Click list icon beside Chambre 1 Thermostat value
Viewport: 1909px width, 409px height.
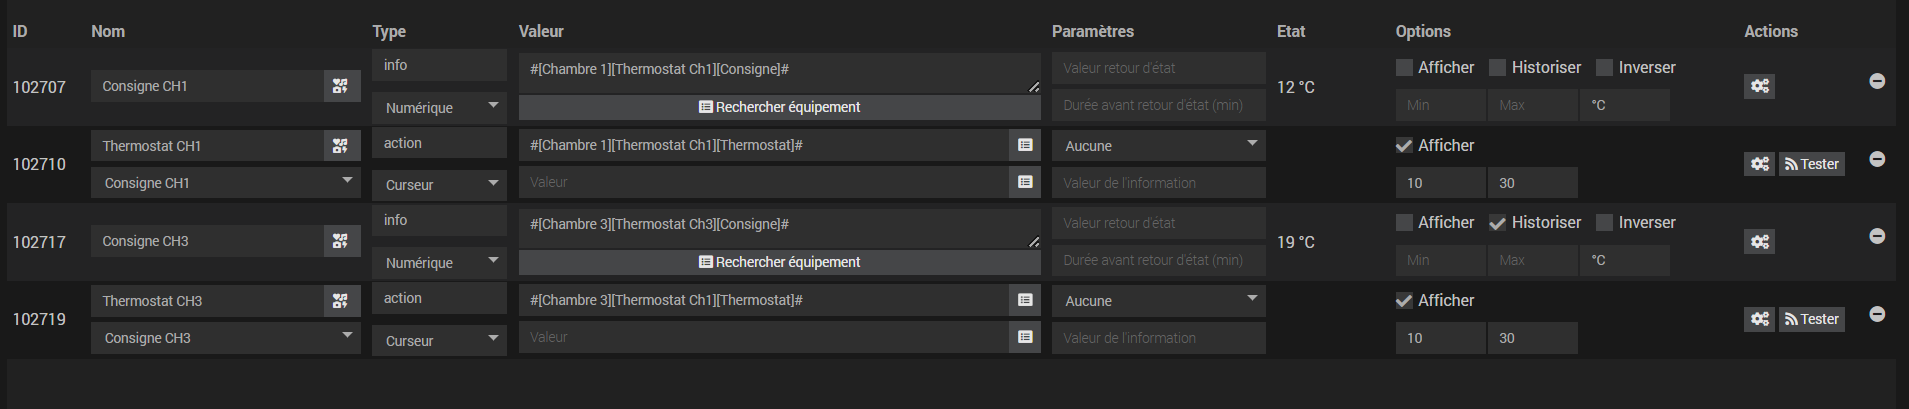point(1025,145)
